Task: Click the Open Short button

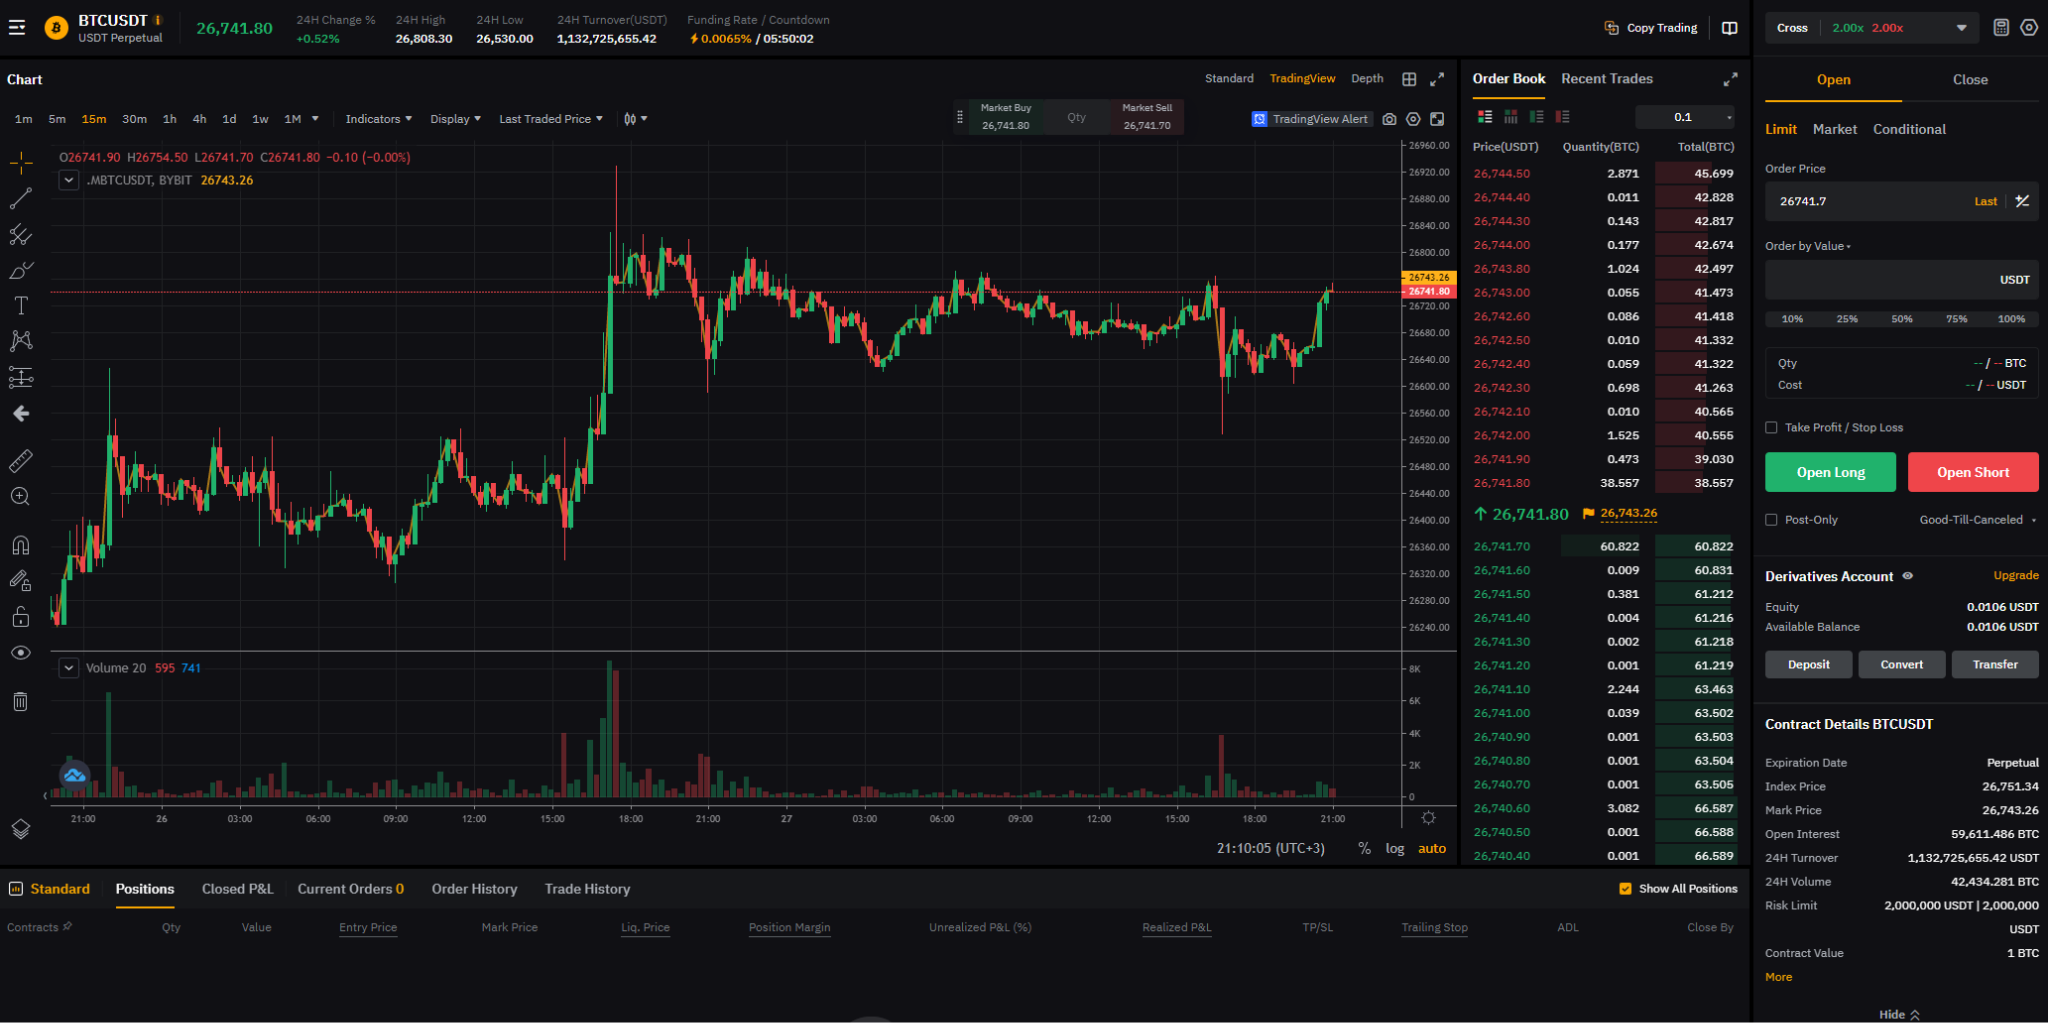Action: (x=1973, y=472)
